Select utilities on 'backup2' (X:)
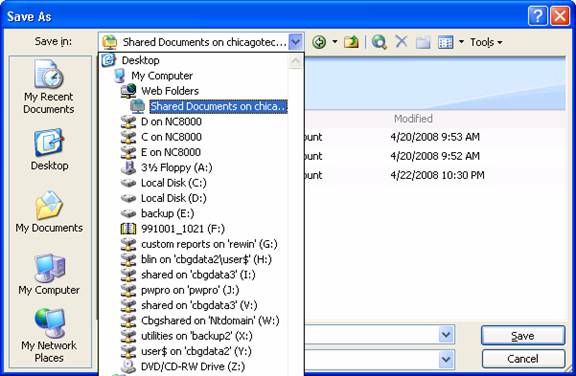The width and height of the screenshot is (576, 376). click(197, 336)
